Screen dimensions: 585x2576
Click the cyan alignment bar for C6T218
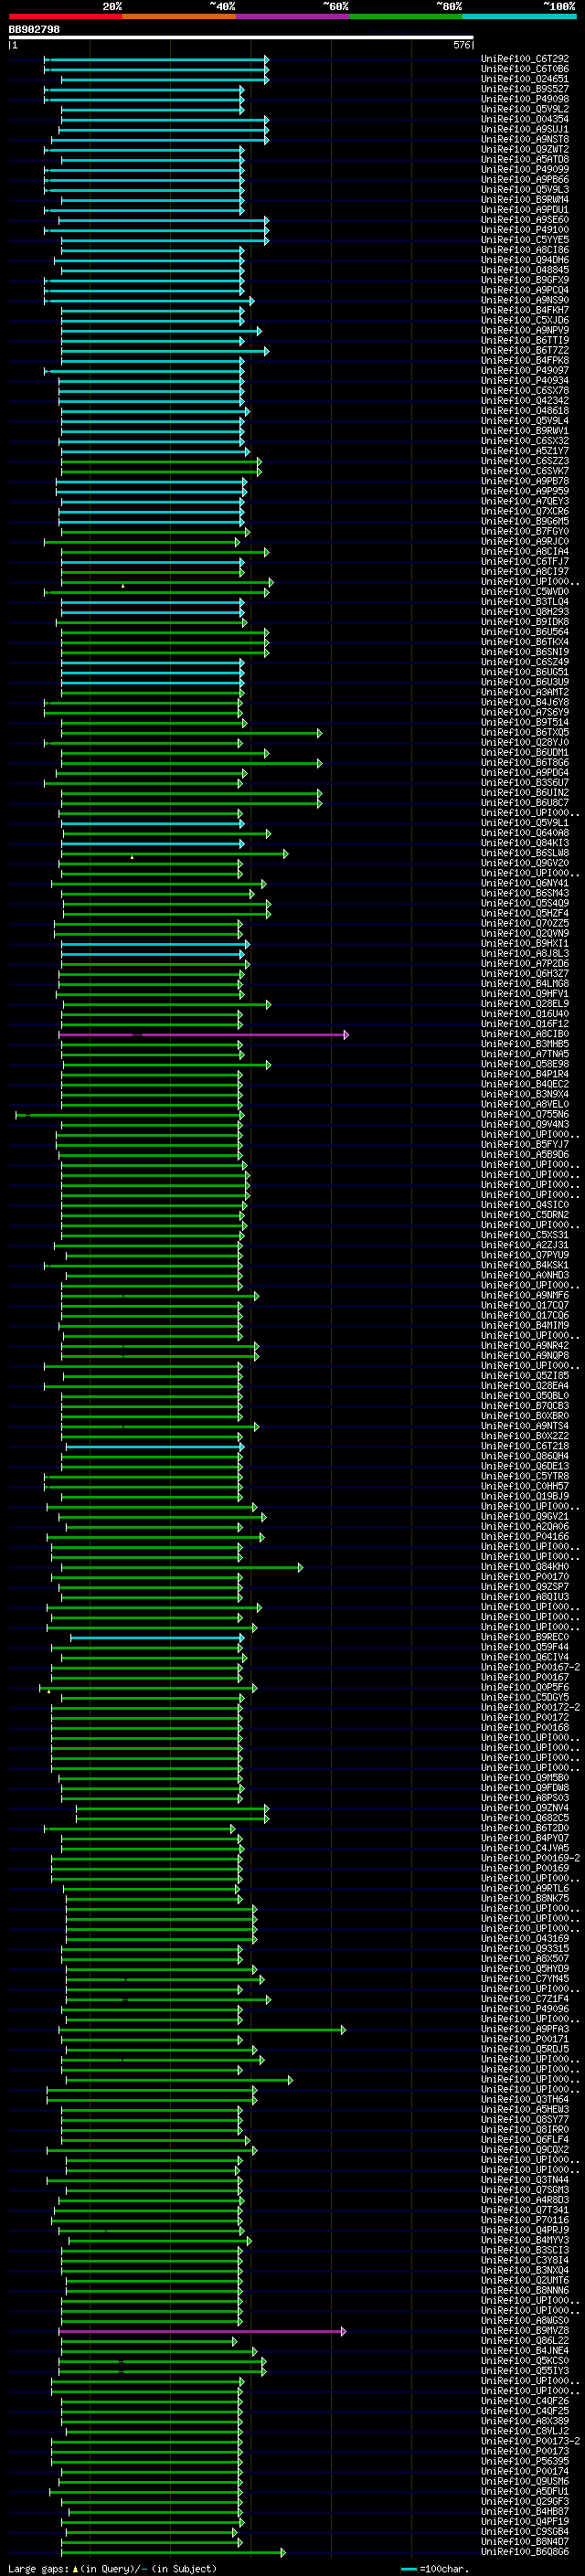(154, 1447)
